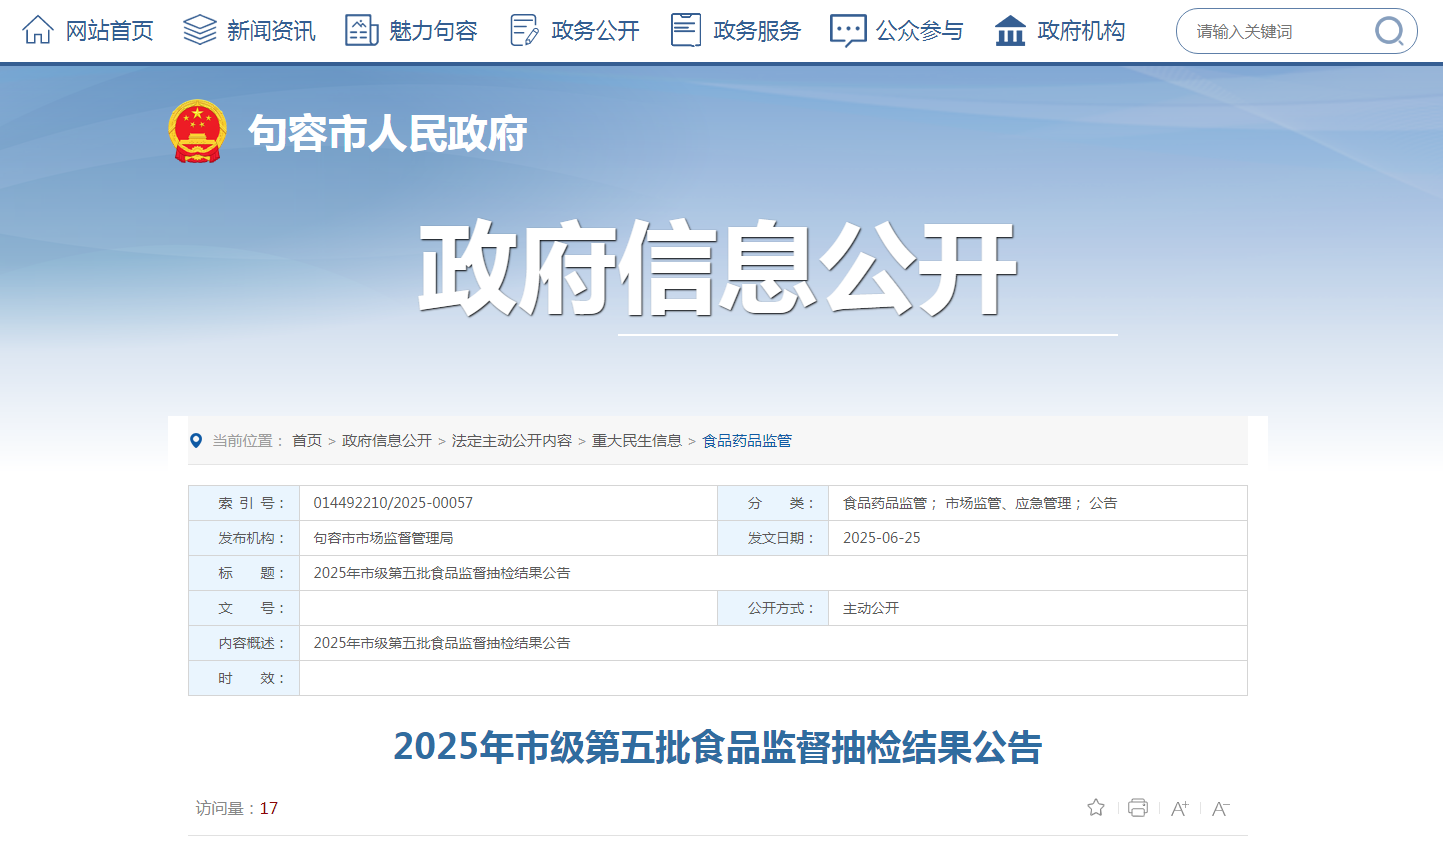Click the institution icon beside 政府机构
1443x842 pixels.
coord(1010,31)
